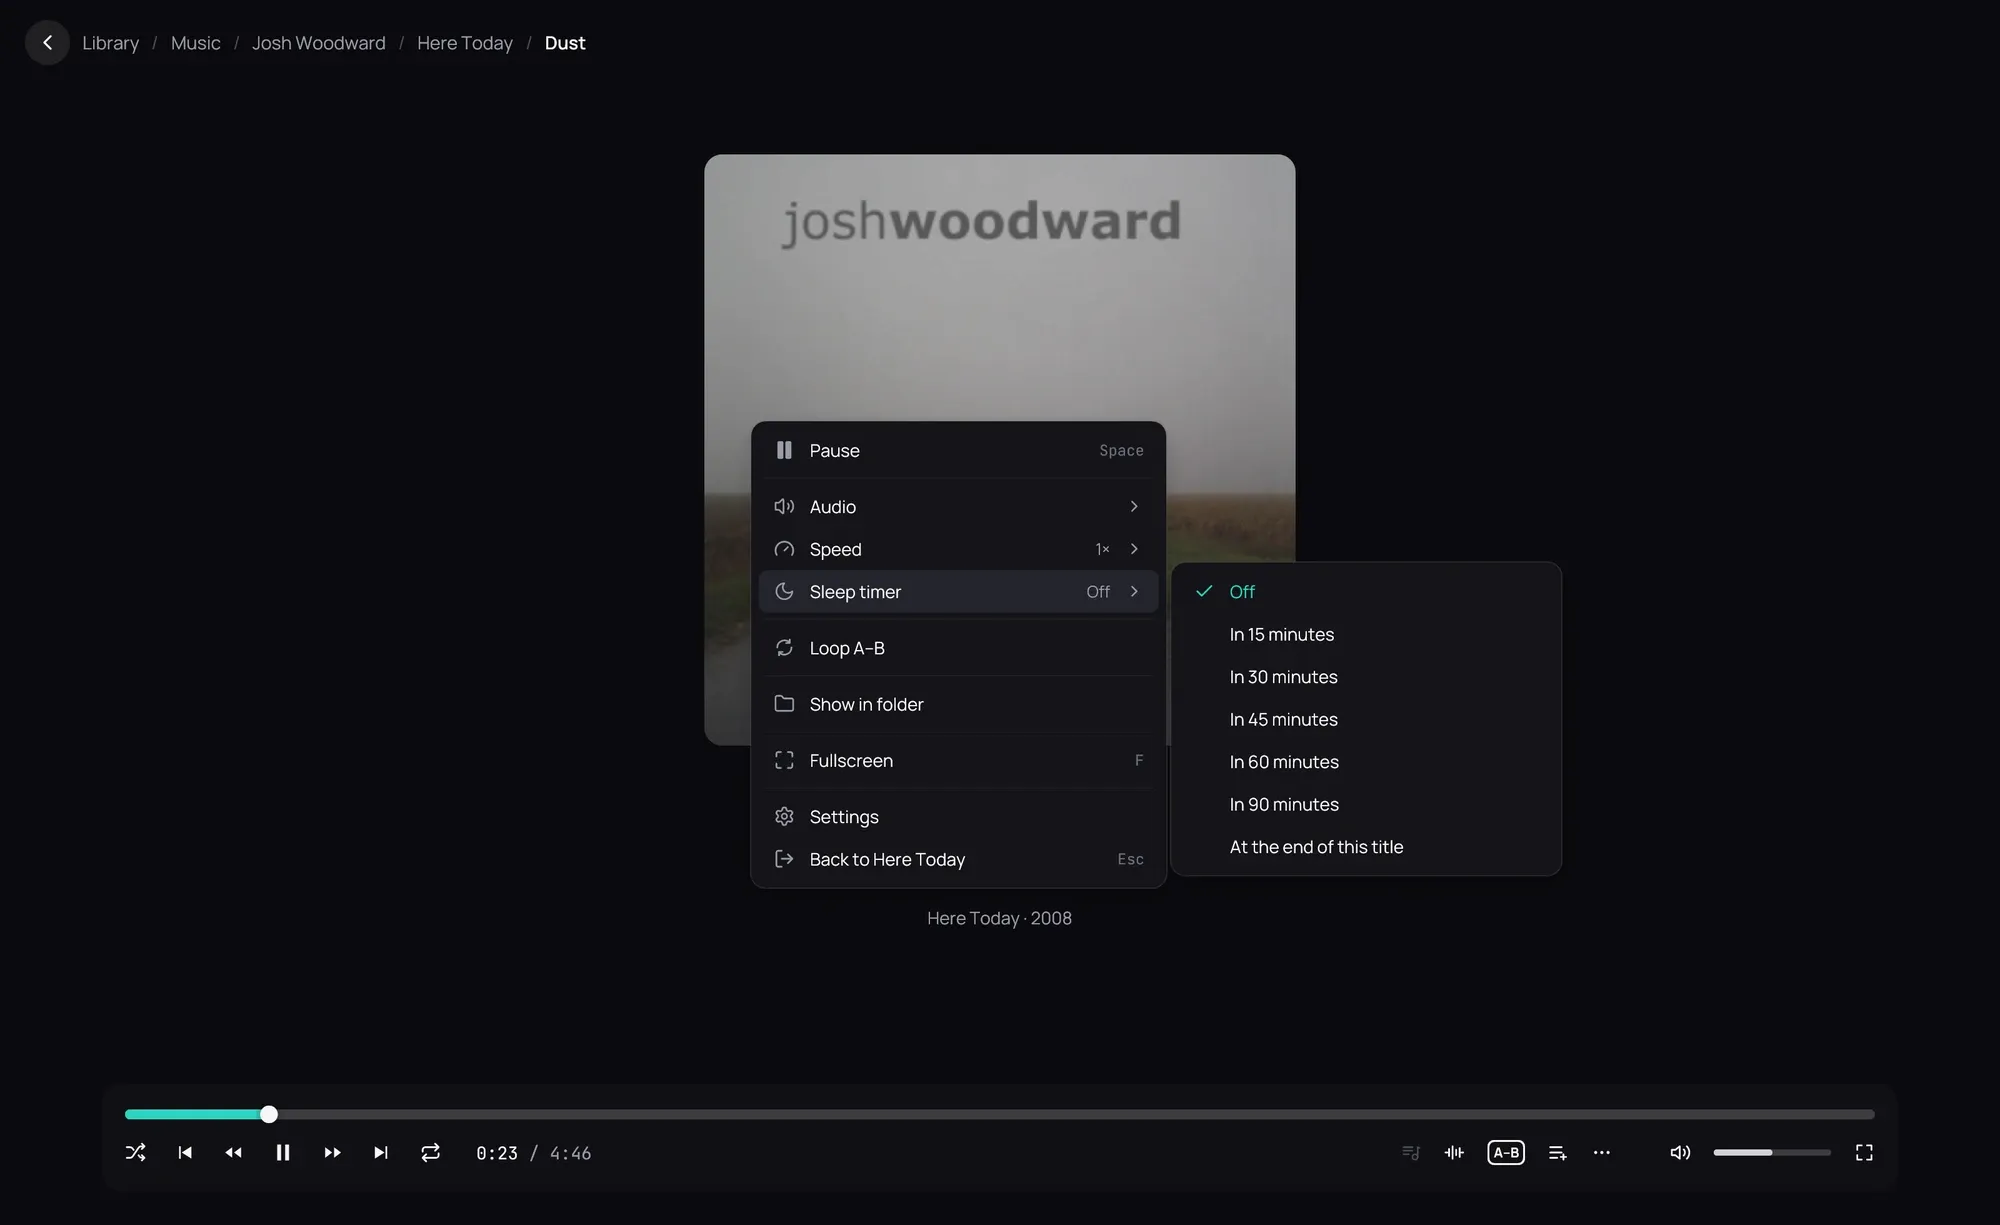Select sleep timer Off option

[x=1366, y=592]
